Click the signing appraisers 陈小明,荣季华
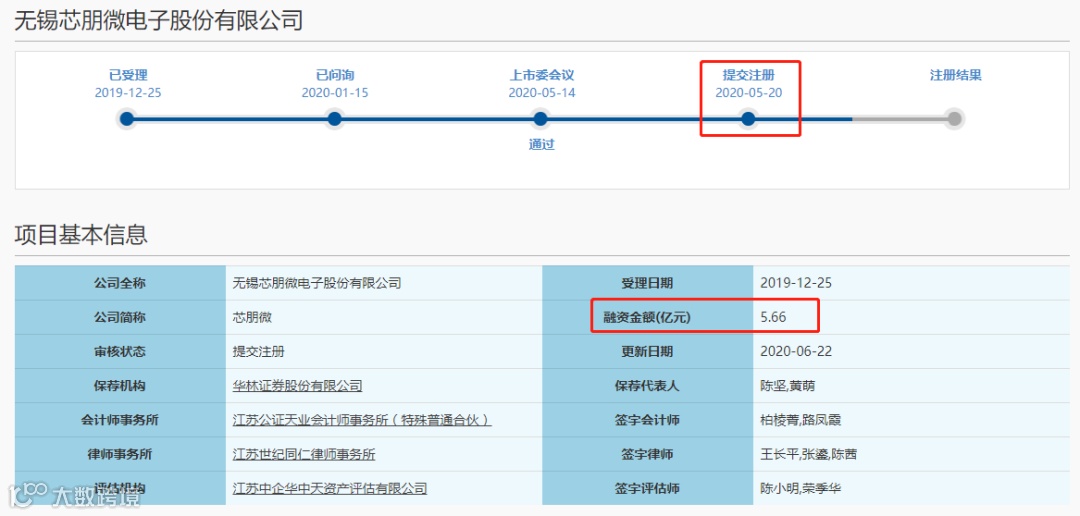1080x516 pixels. coord(800,489)
